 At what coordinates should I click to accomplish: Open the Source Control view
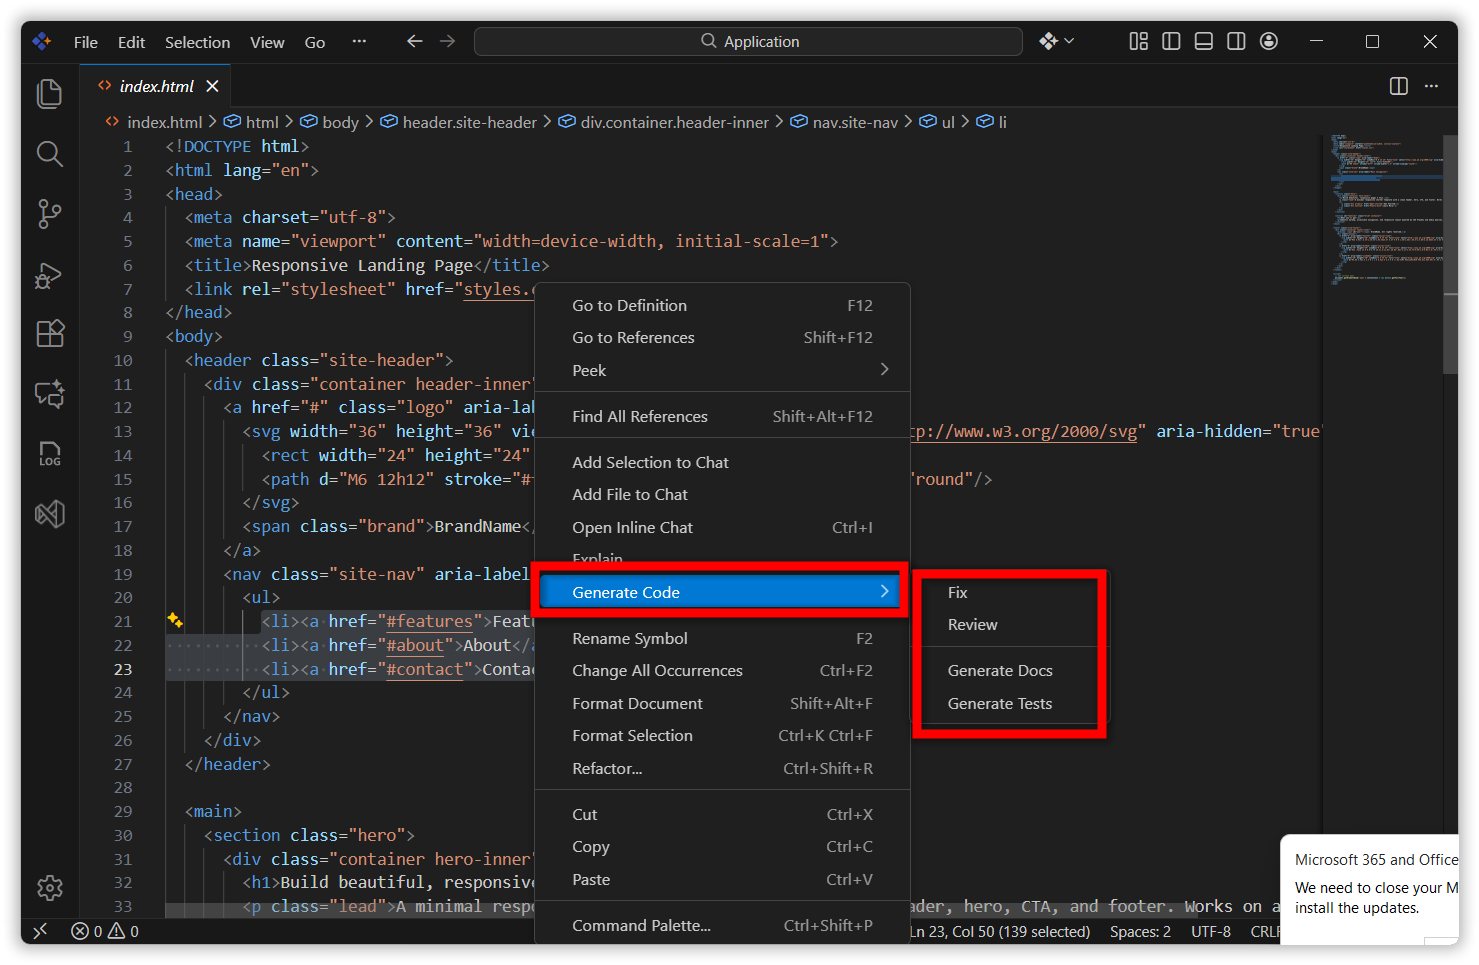point(49,214)
